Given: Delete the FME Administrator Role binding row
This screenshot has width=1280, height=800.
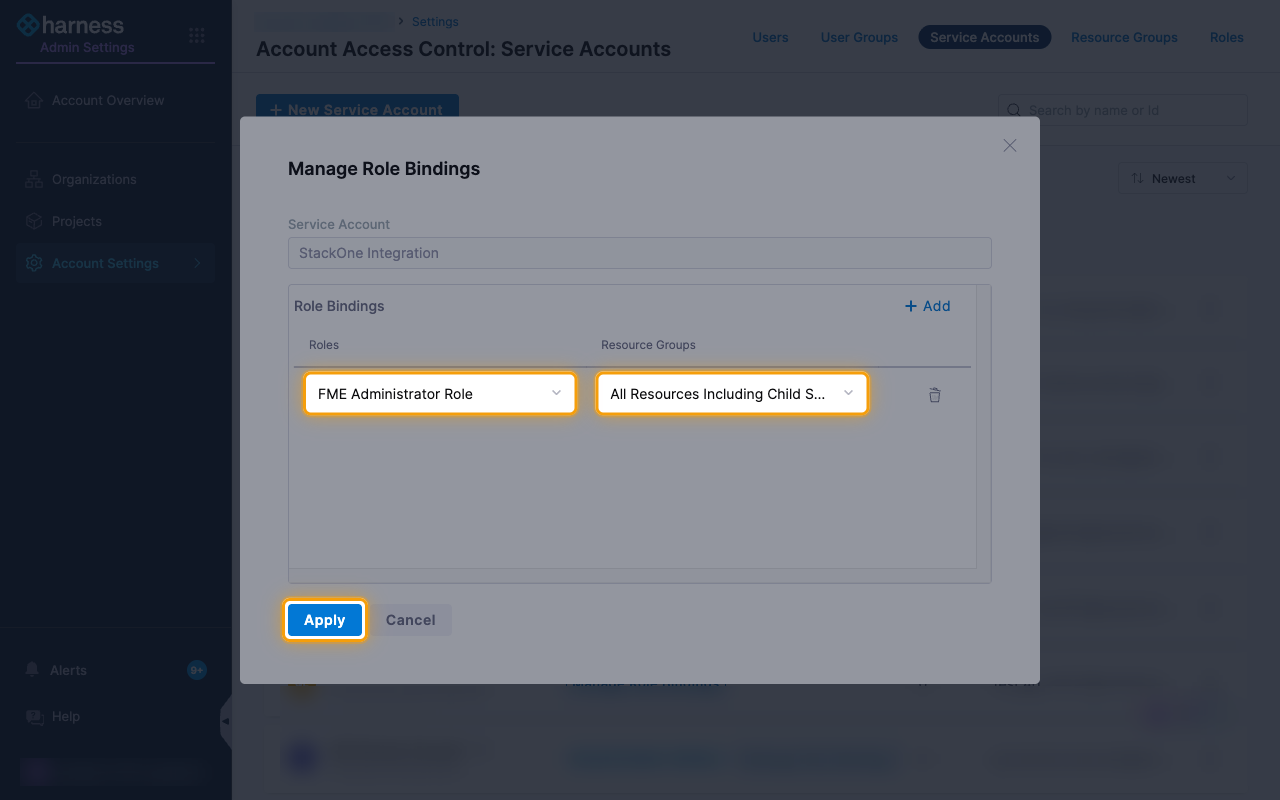Looking at the screenshot, I should click(x=935, y=395).
